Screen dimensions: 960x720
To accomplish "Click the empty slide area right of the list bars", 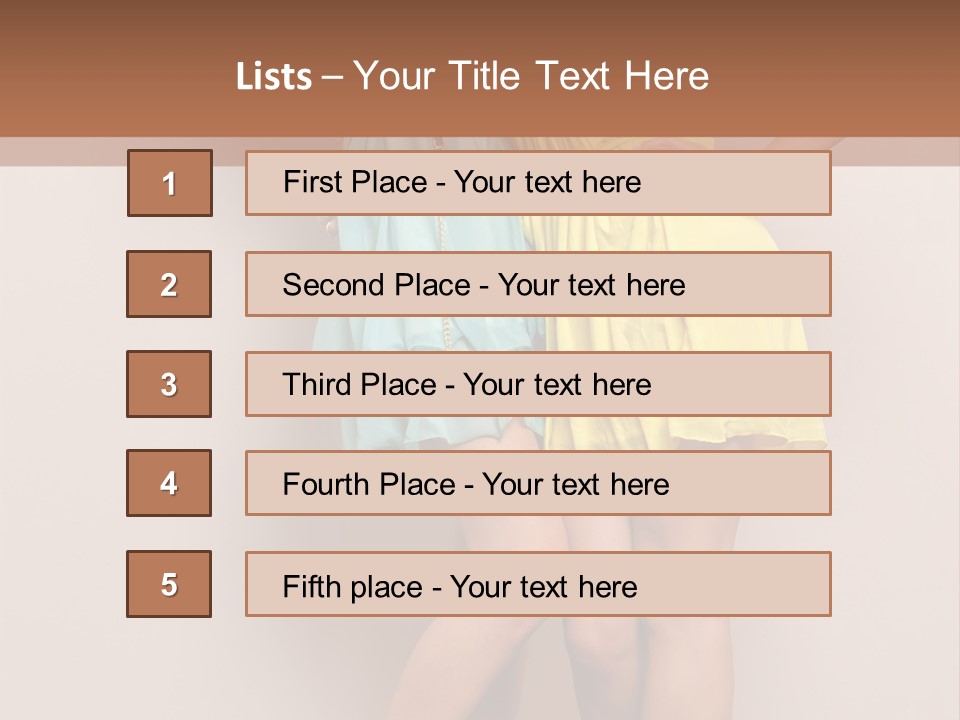I will 895,400.
